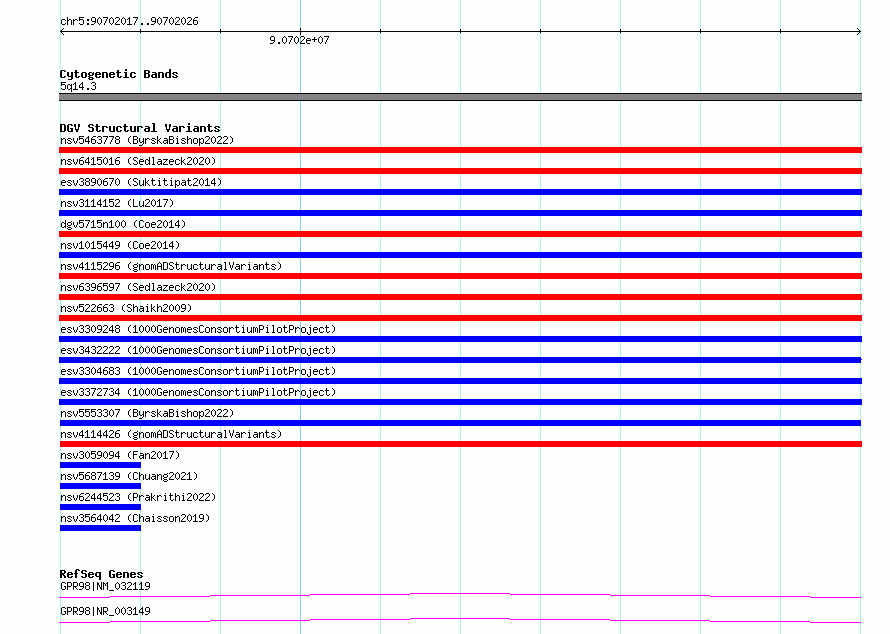Open variant nsv5687139 (Chuang2021) label
Screen dimensions: 890x634
[129, 476]
